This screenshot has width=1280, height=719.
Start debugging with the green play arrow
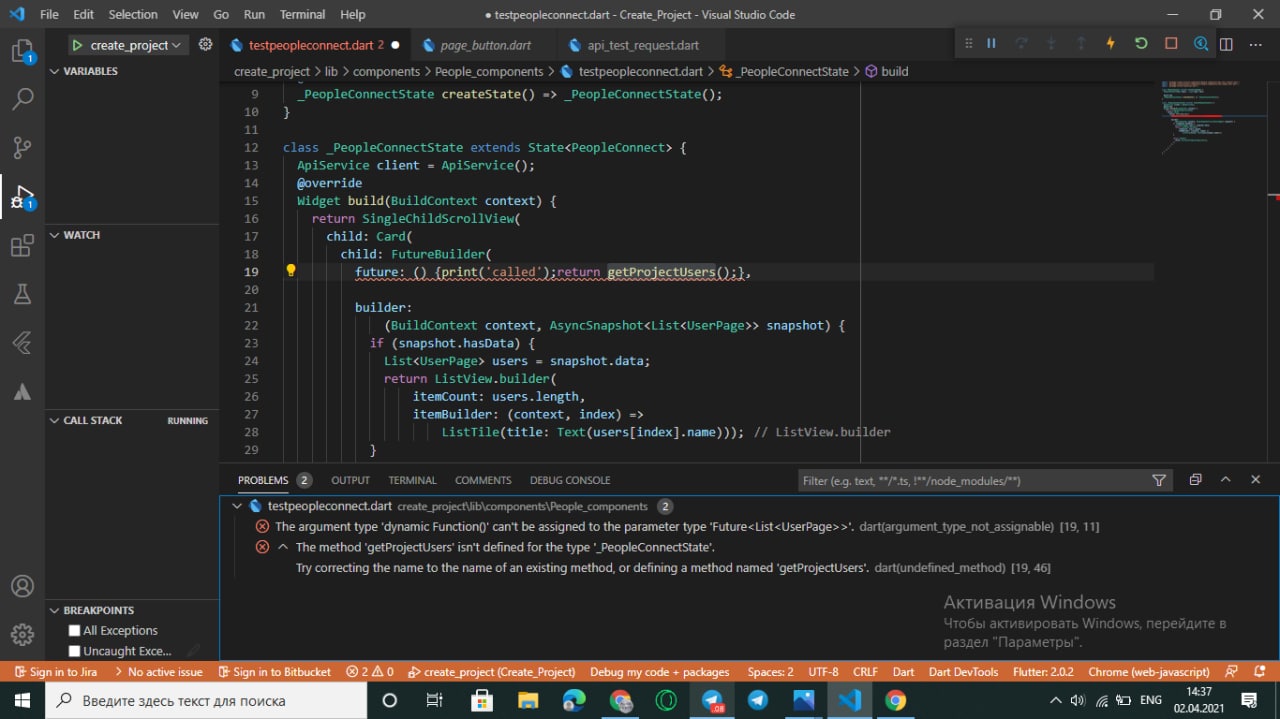(77, 45)
